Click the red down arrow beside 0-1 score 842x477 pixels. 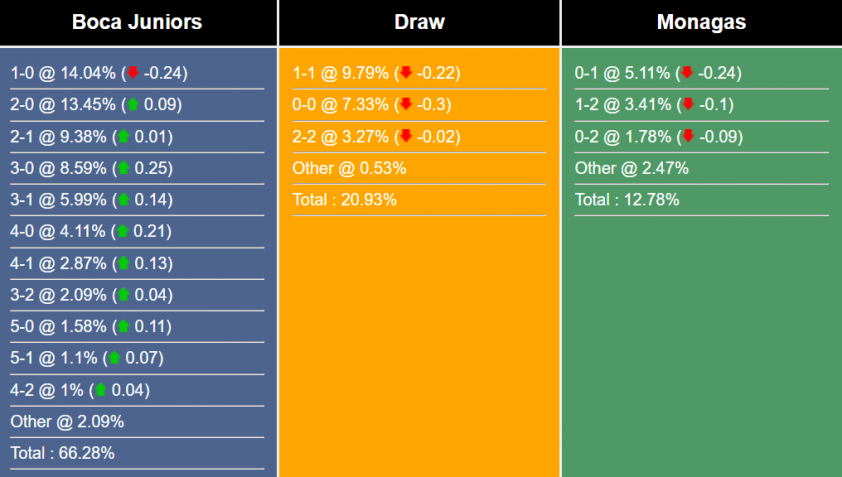[x=687, y=72]
